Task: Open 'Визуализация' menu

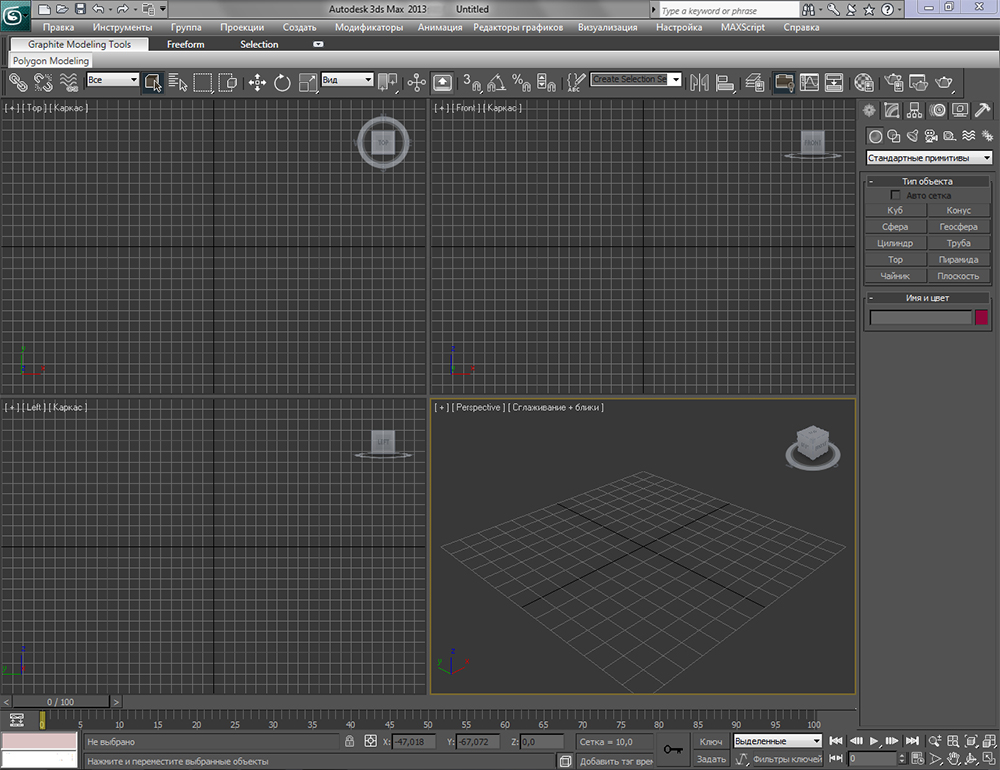Action: click(x=608, y=27)
